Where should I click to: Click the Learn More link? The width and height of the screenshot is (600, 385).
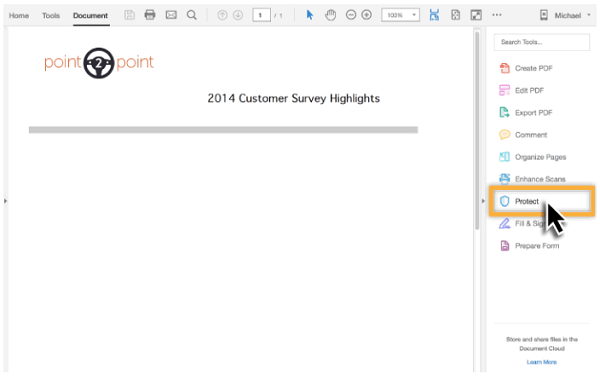point(541,362)
